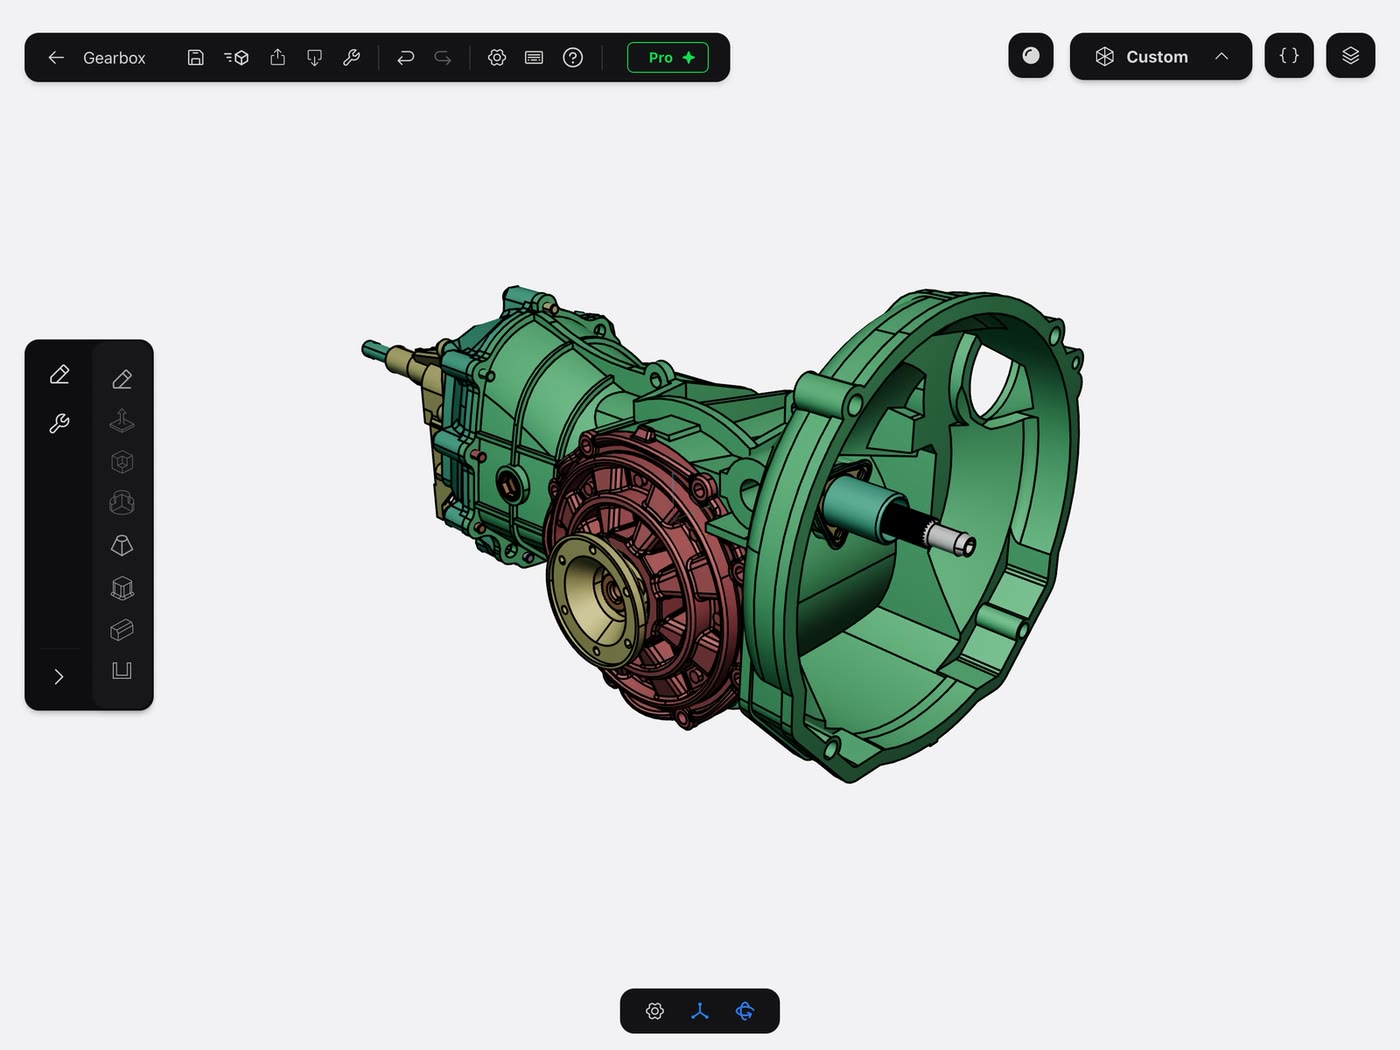Select the cube cut-corner tool

(122, 462)
